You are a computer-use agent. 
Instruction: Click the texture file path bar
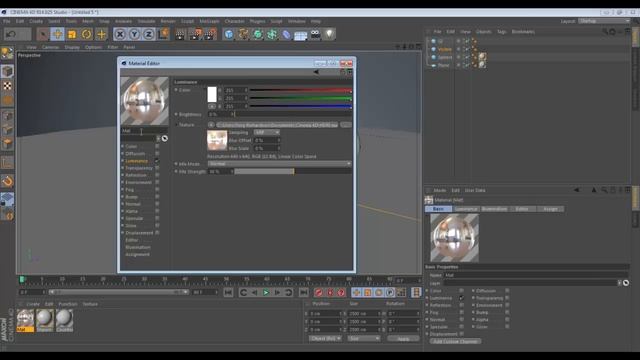(277, 125)
